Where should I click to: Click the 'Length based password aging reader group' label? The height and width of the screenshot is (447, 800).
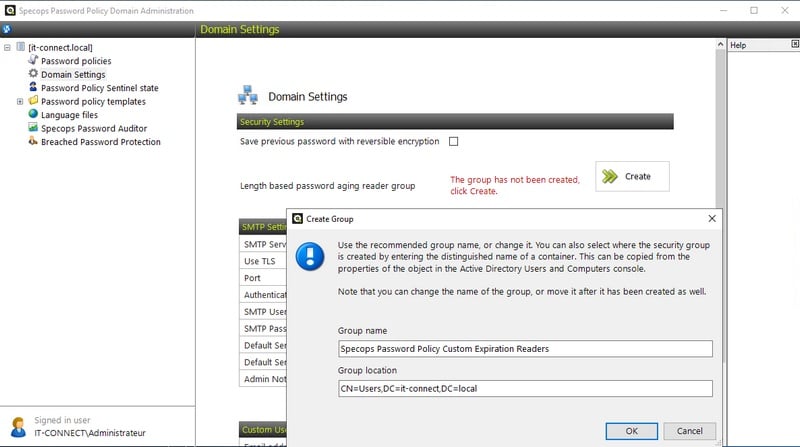(328, 186)
